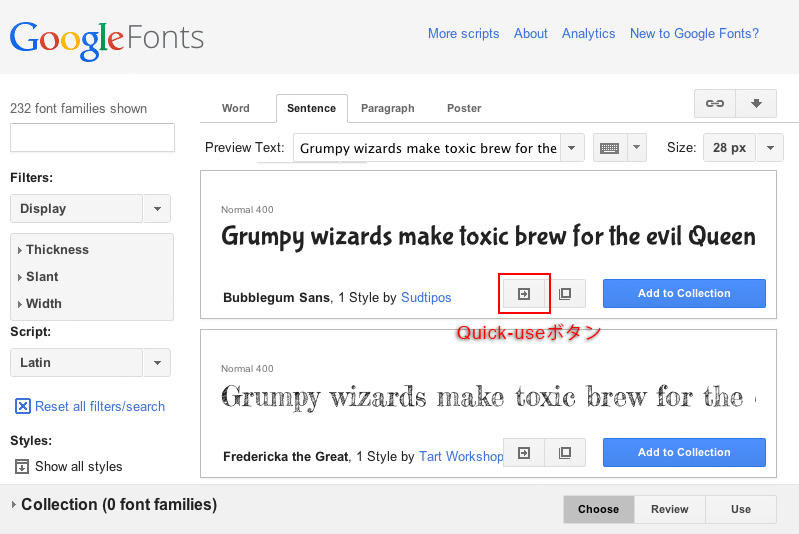Switch to the Paragraph tab
Image resolution: width=799 pixels, height=534 pixels.
(x=388, y=108)
